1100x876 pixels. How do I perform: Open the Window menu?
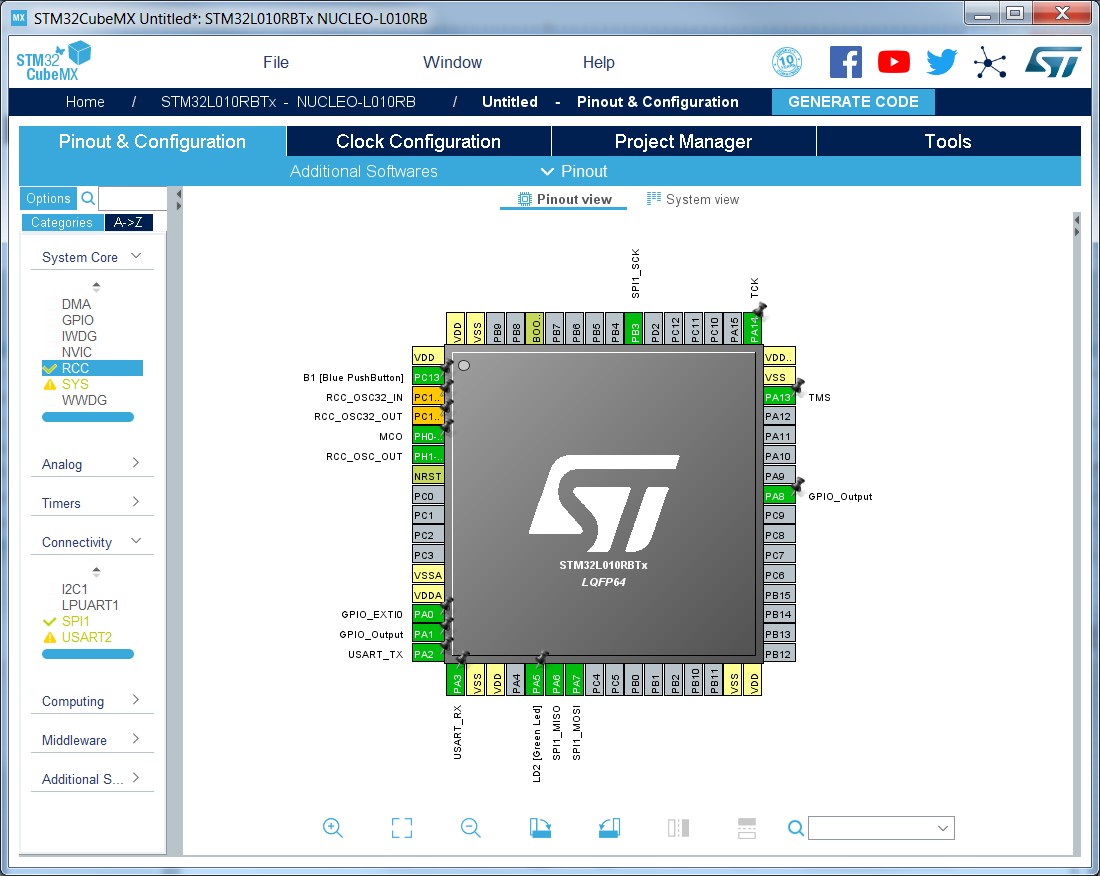452,62
